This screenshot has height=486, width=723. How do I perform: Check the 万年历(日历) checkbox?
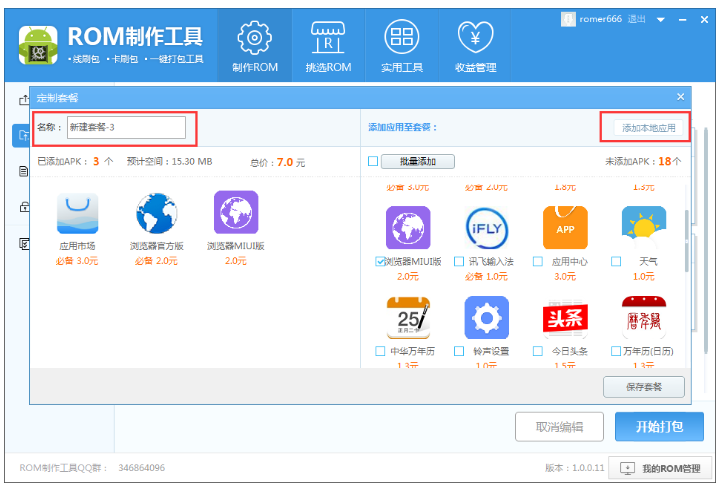pos(616,351)
